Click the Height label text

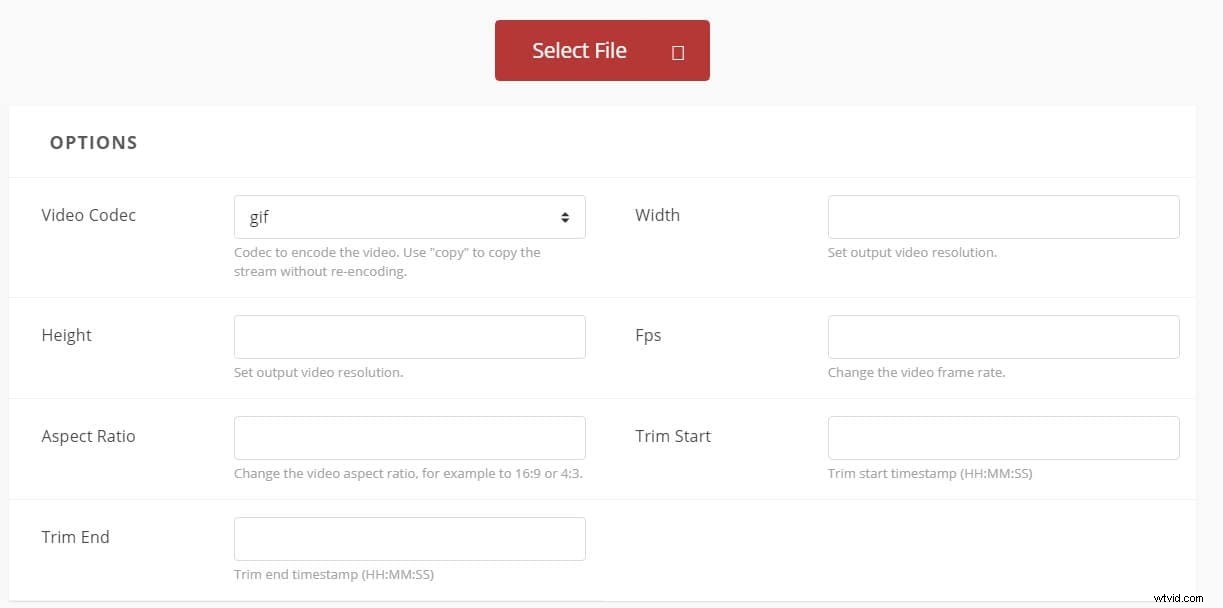[x=66, y=335]
